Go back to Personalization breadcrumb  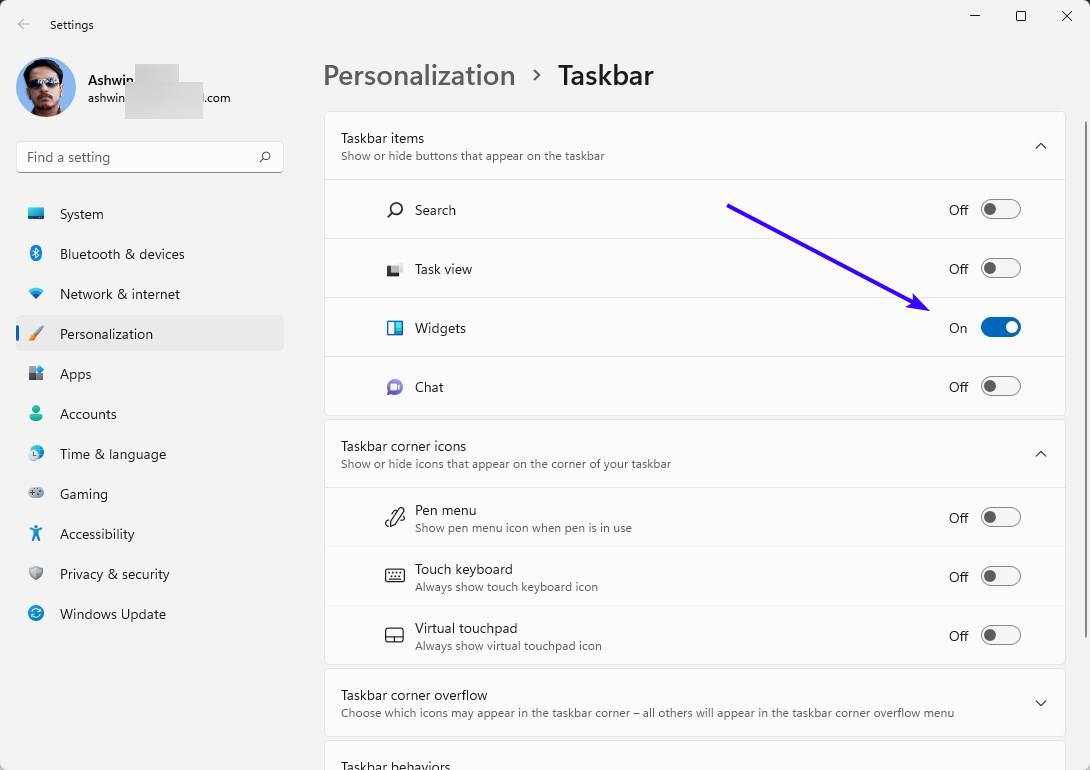coord(419,76)
